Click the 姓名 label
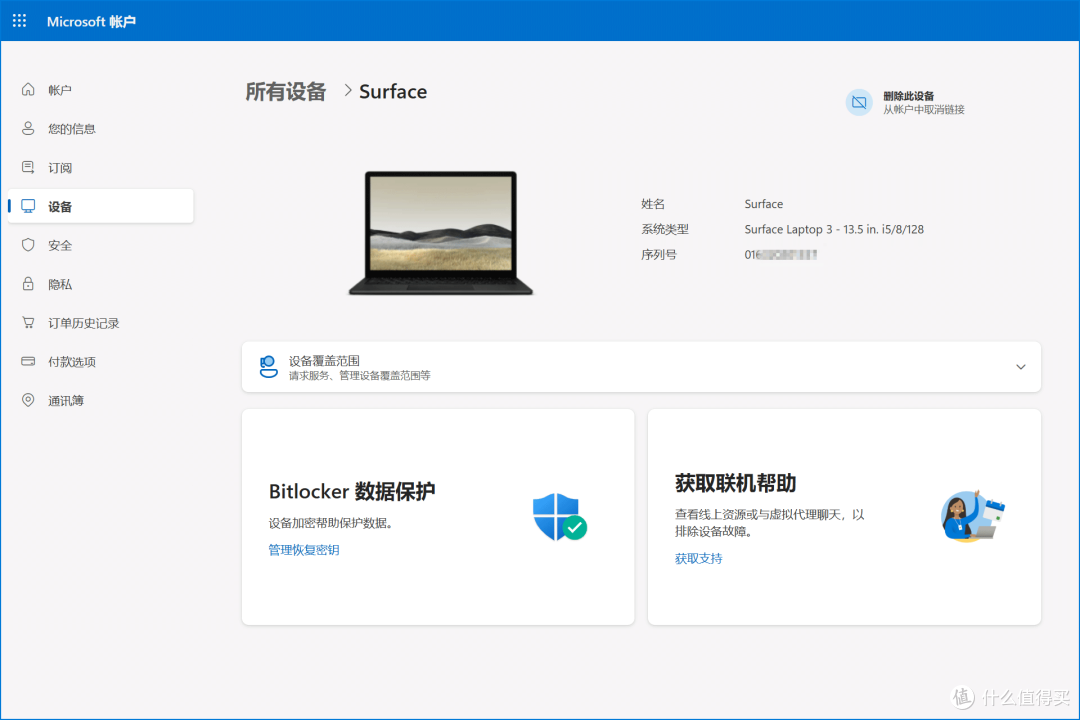Viewport: 1080px width, 720px height. point(653,204)
